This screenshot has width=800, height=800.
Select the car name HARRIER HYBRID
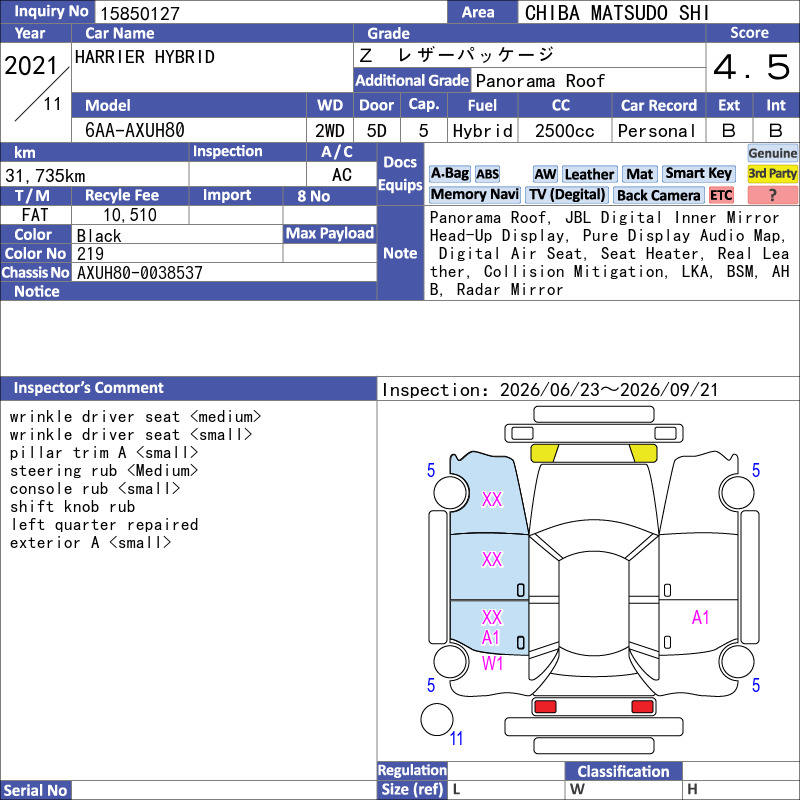[x=145, y=57]
